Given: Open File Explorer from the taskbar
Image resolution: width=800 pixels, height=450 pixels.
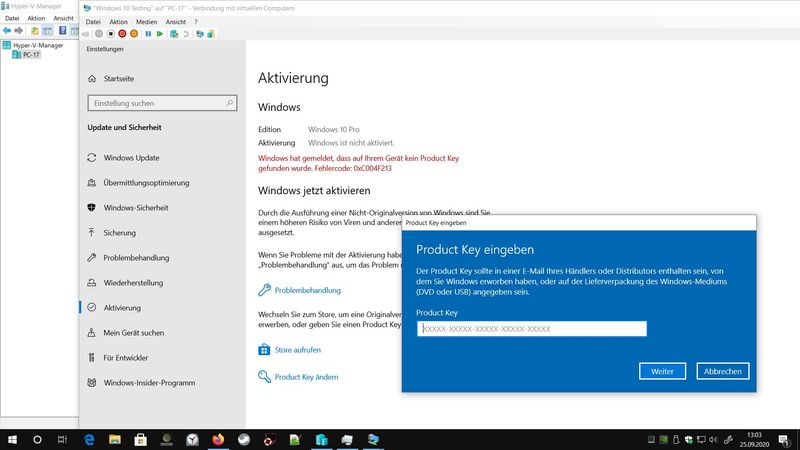Looking at the screenshot, I should tap(115, 439).
